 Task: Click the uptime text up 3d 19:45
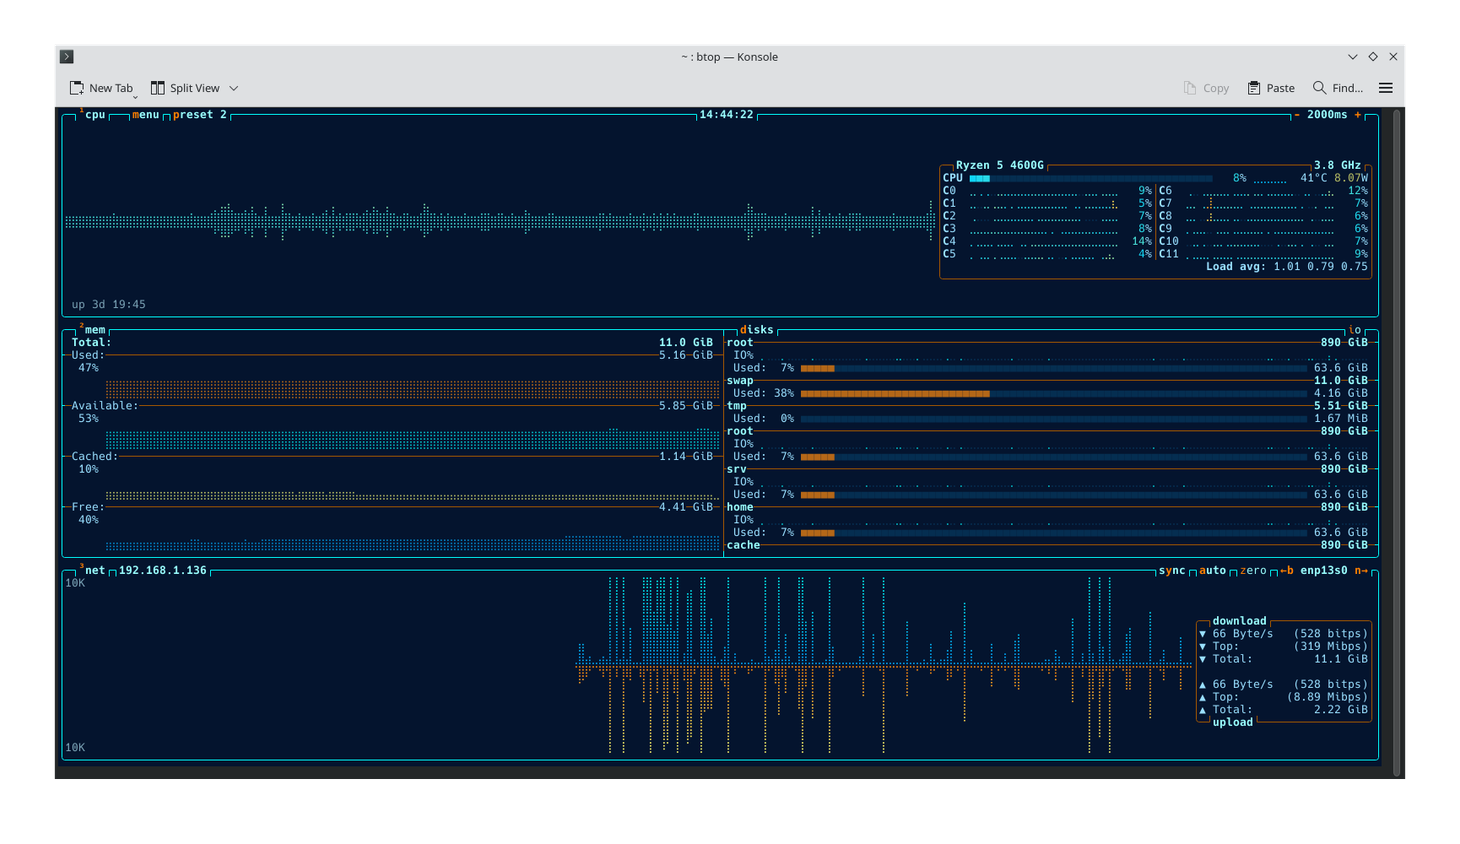[108, 305]
